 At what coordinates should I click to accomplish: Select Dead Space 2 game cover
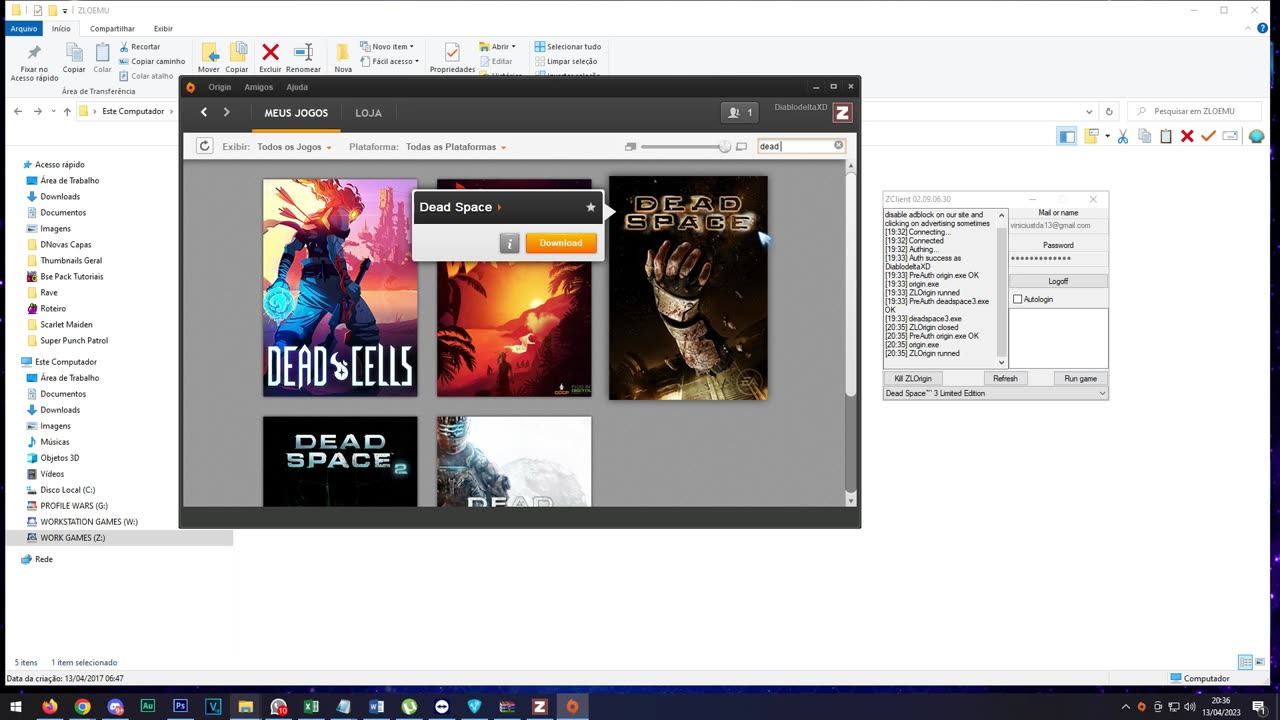pyautogui.click(x=340, y=461)
